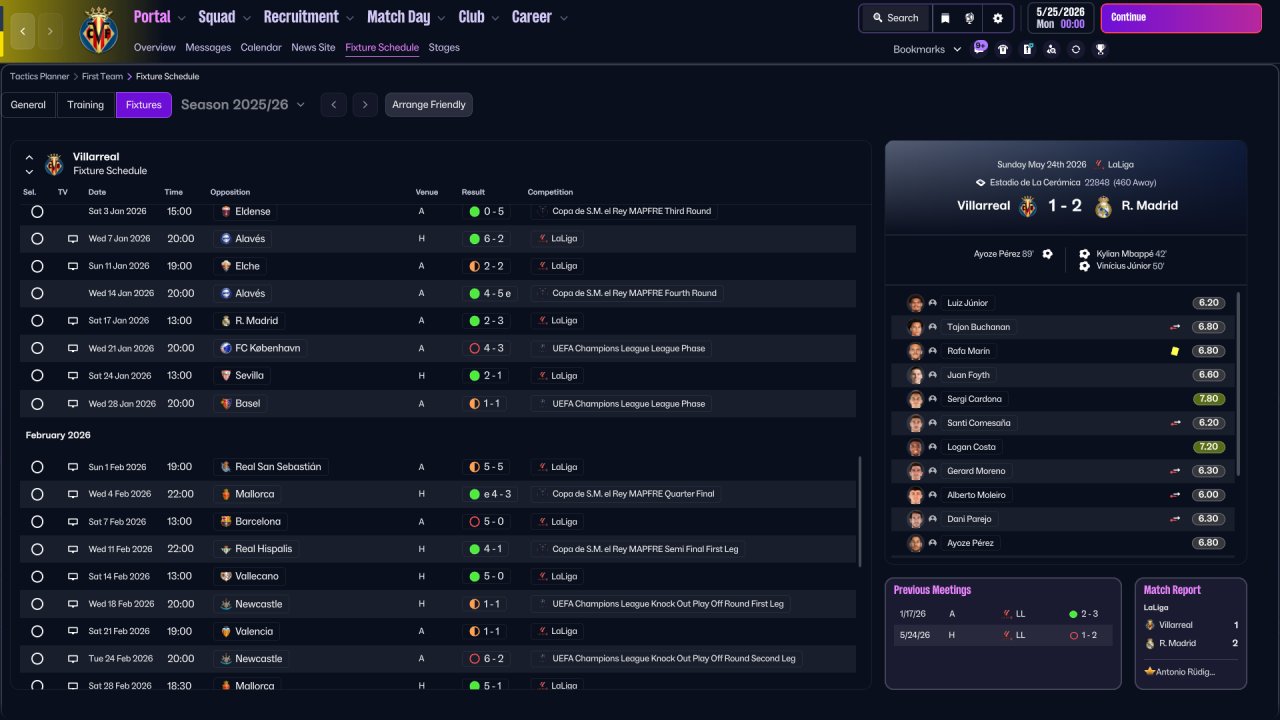Screen dimensions: 1280x720
Task: Click the trophy bookmark icon
Action: [1100, 49]
